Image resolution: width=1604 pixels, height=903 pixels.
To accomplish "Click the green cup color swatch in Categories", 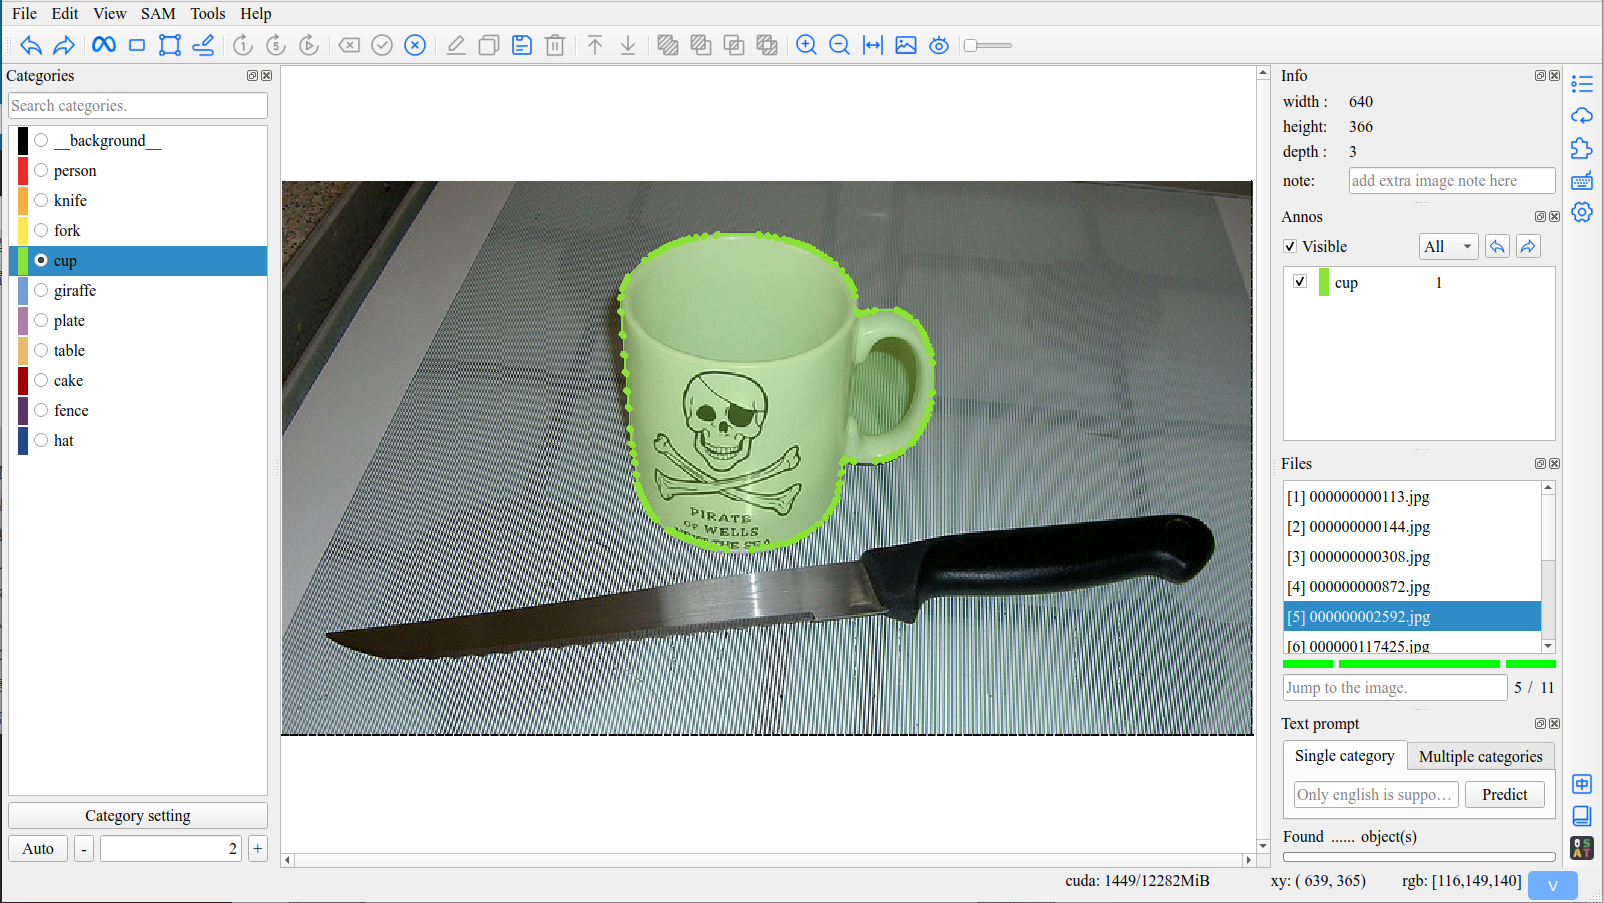I will point(23,260).
